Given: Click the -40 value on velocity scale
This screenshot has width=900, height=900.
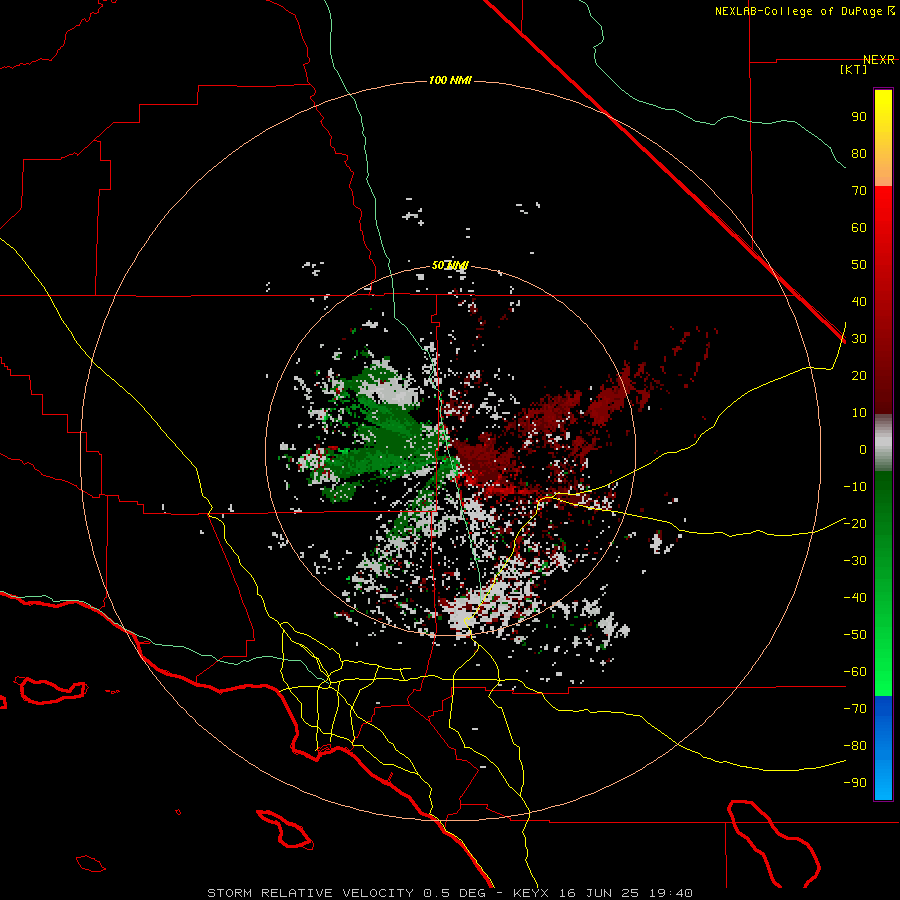Looking at the screenshot, I should tap(855, 598).
